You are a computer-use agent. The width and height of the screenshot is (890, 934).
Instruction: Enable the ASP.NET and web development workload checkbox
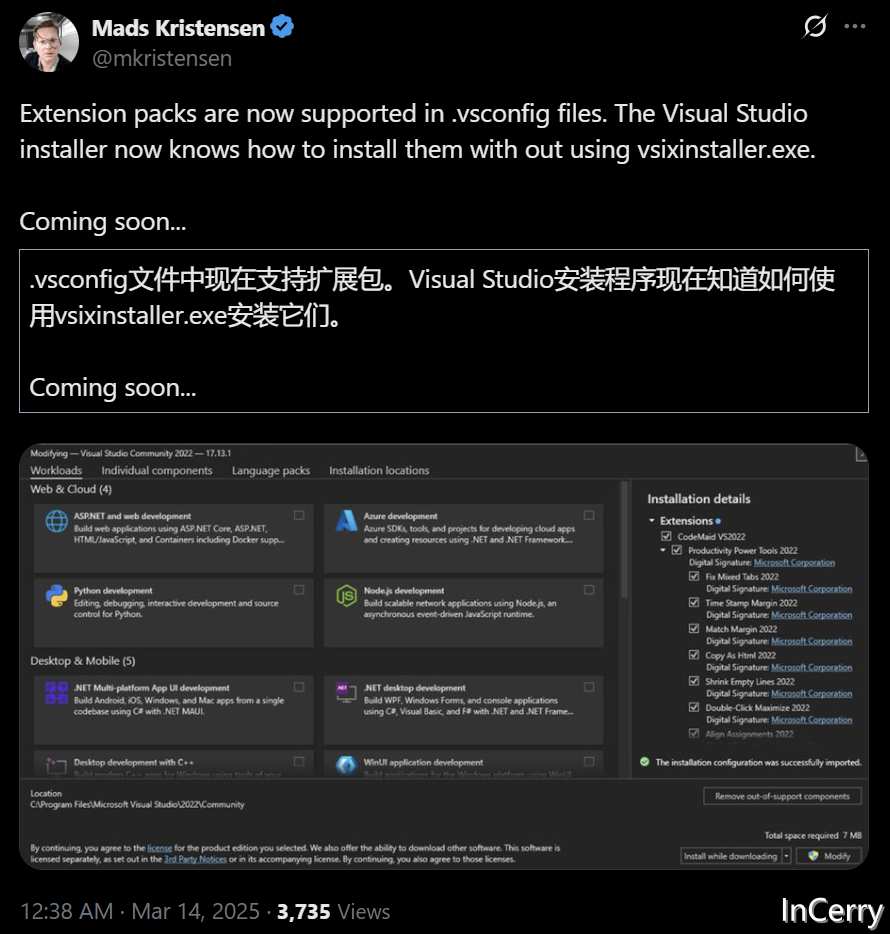point(299,515)
